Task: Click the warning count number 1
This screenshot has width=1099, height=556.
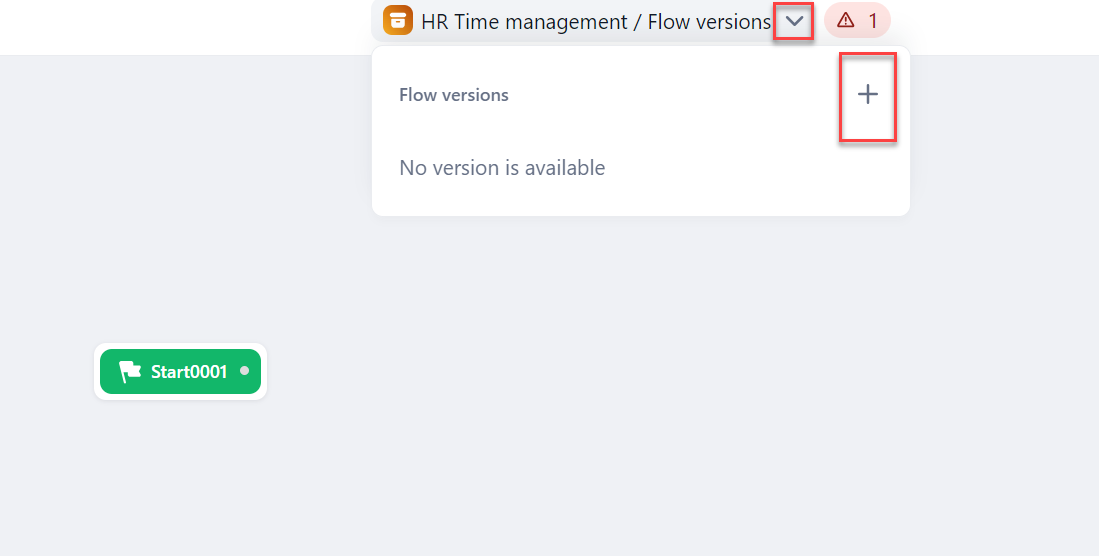Action: (873, 20)
